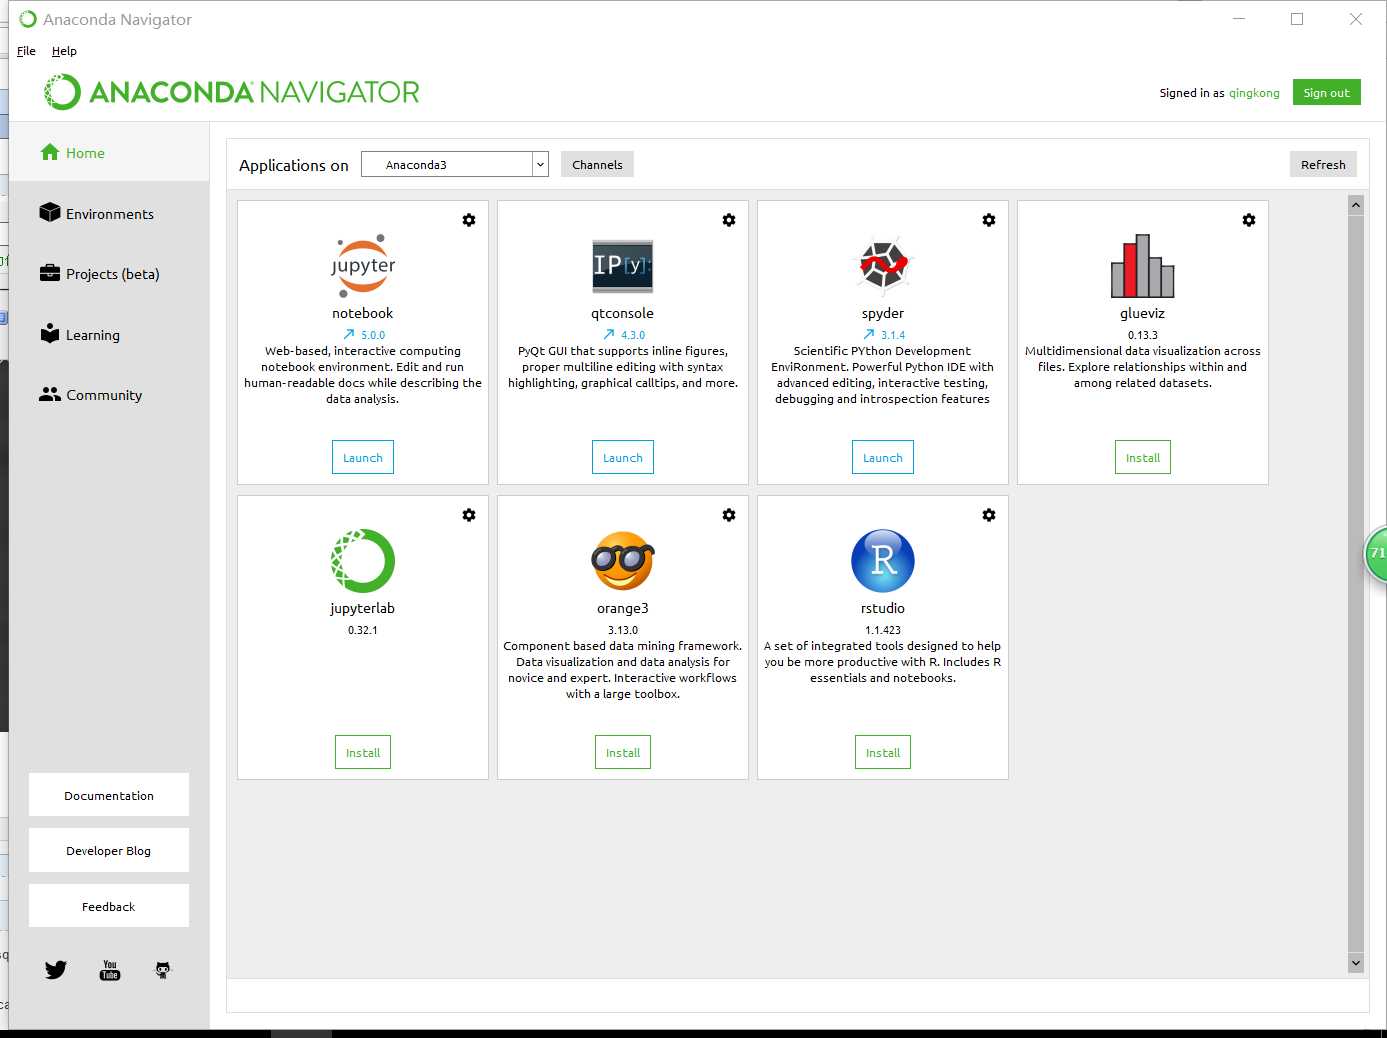Click the orange3 sunglasses logo
Viewport: 1387px width, 1038px height.
pos(623,561)
